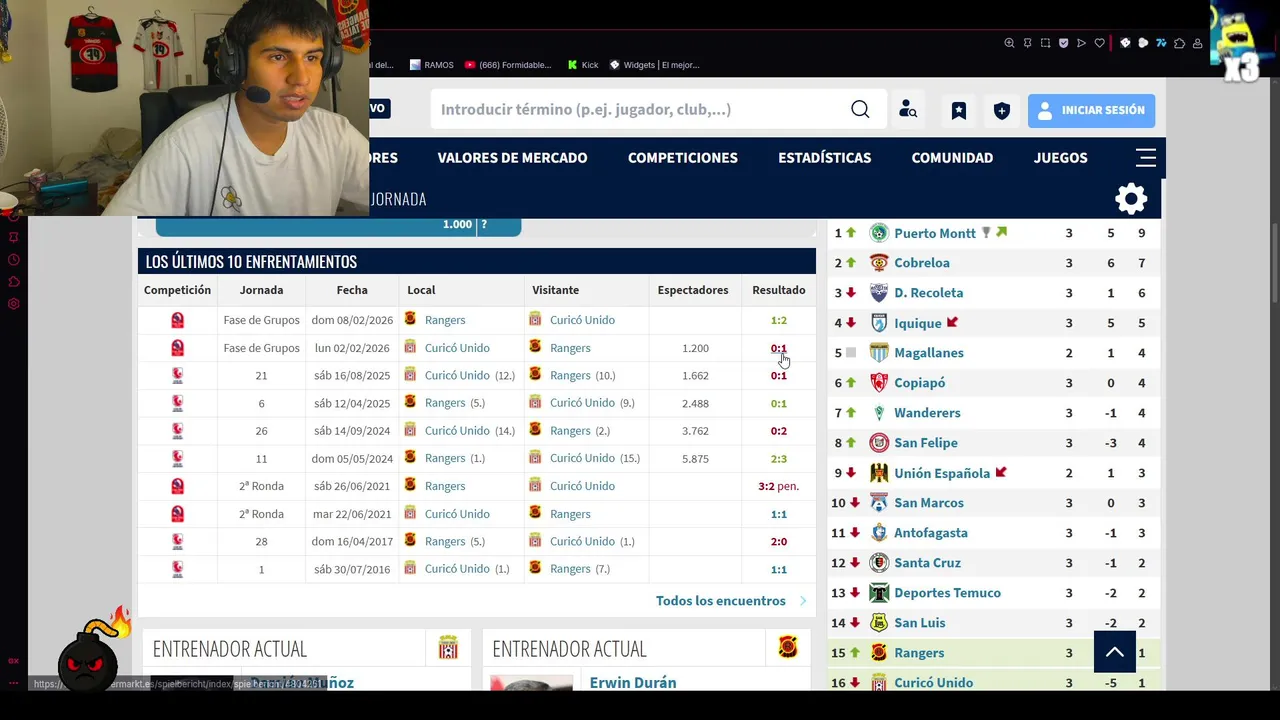Image resolution: width=1280 pixels, height=720 pixels.
Task: Click the Puerto Montt club crest in standings
Action: coord(879,233)
